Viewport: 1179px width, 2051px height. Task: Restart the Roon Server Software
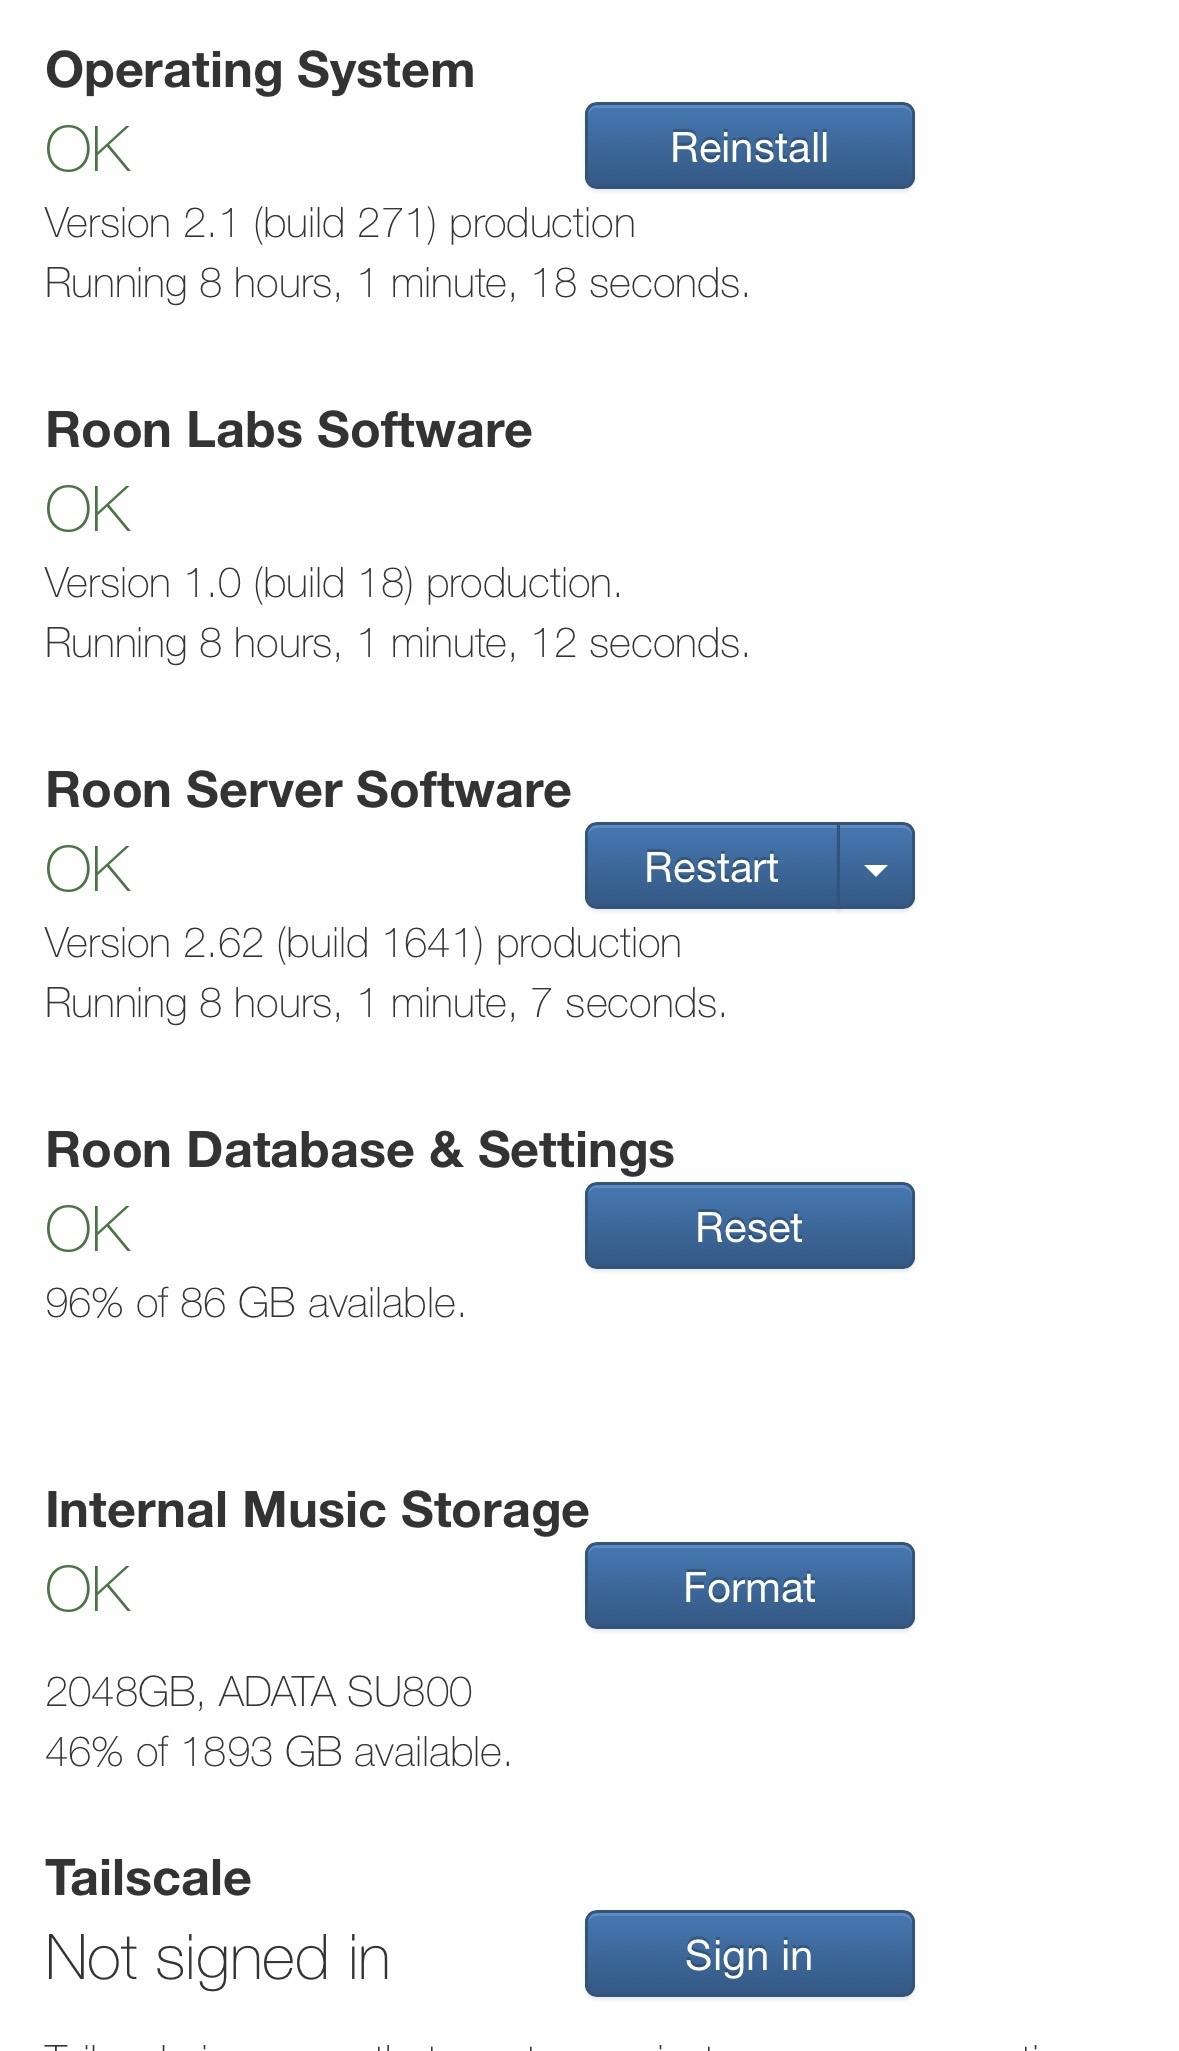[711, 866]
